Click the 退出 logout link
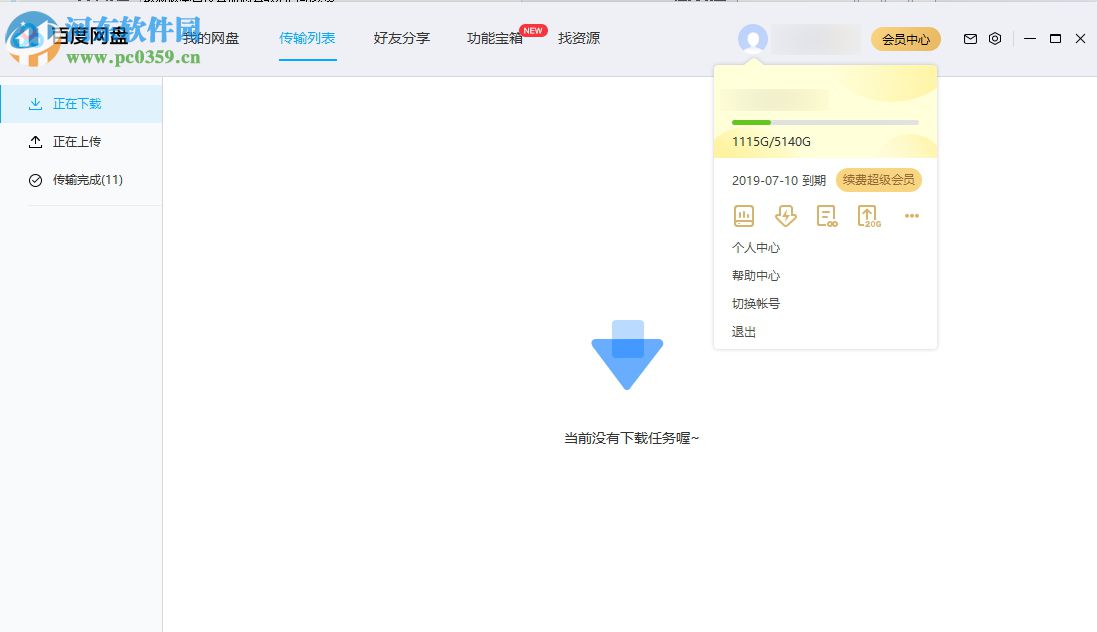This screenshot has height=632, width=1097. [743, 331]
